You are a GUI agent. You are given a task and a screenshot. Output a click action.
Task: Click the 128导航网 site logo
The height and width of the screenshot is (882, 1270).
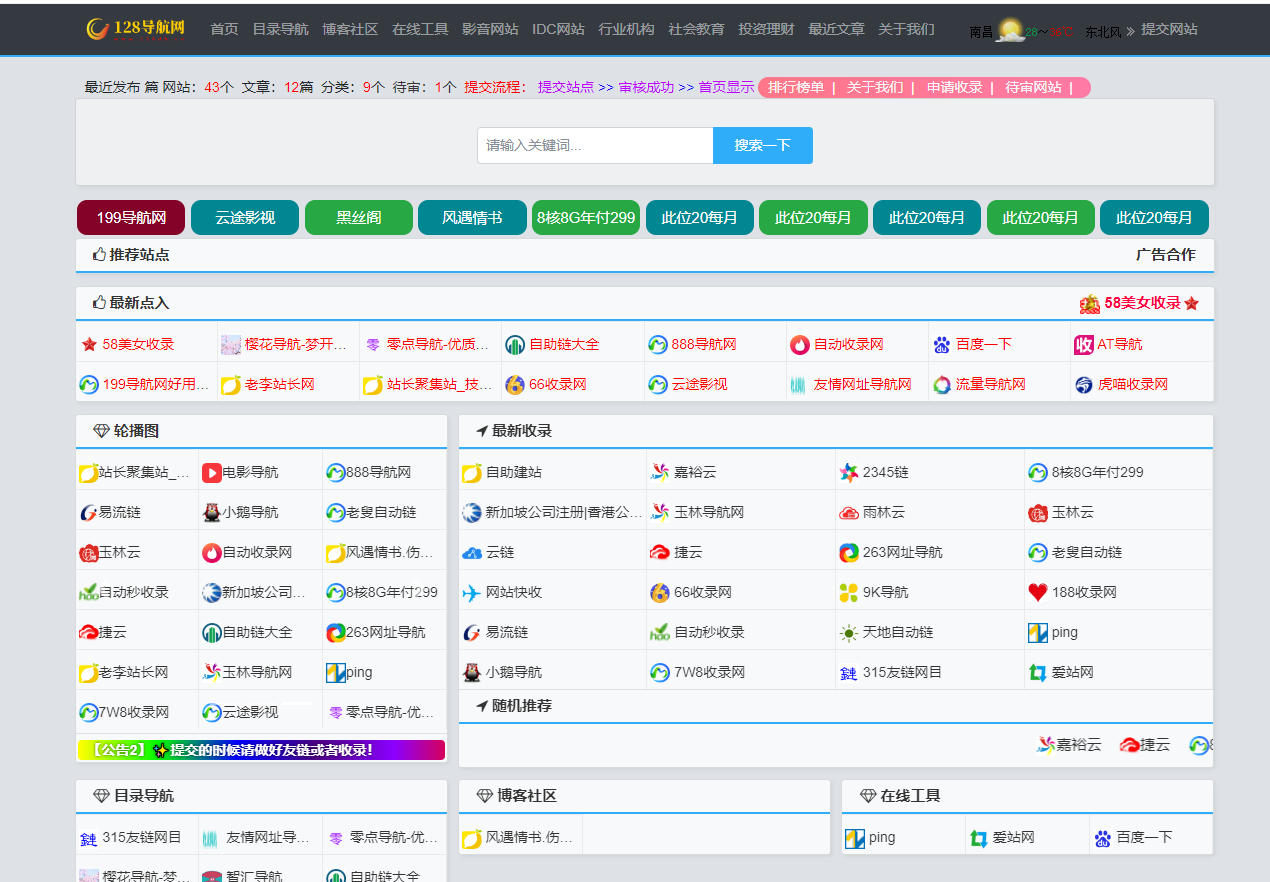pyautogui.click(x=136, y=28)
